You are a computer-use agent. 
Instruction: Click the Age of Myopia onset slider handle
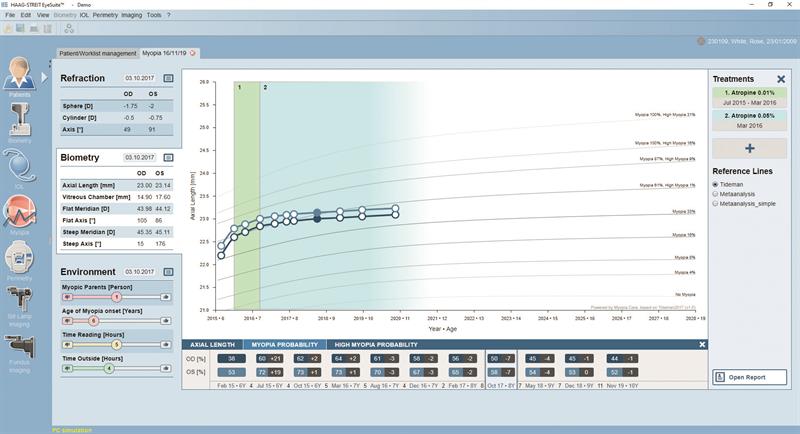pyautogui.click(x=93, y=321)
